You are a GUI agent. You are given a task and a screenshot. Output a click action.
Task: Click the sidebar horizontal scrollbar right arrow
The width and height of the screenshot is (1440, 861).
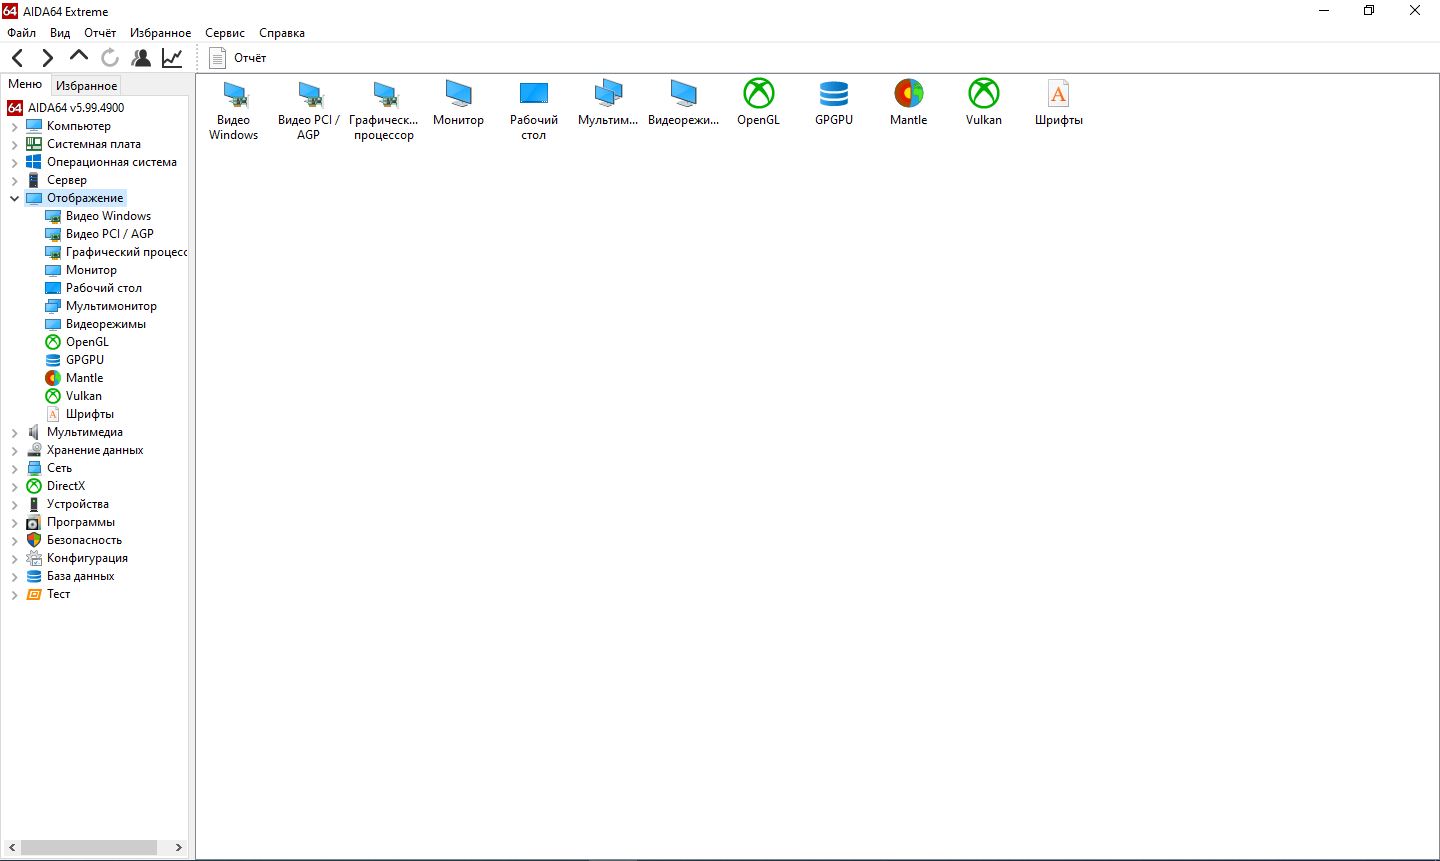tap(178, 847)
